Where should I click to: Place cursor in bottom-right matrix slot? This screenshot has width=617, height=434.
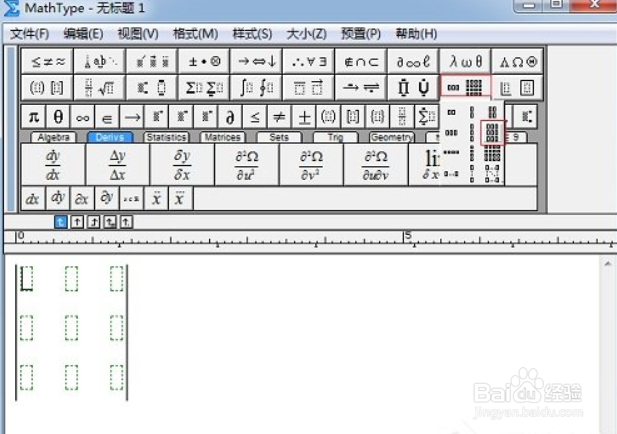tap(116, 377)
